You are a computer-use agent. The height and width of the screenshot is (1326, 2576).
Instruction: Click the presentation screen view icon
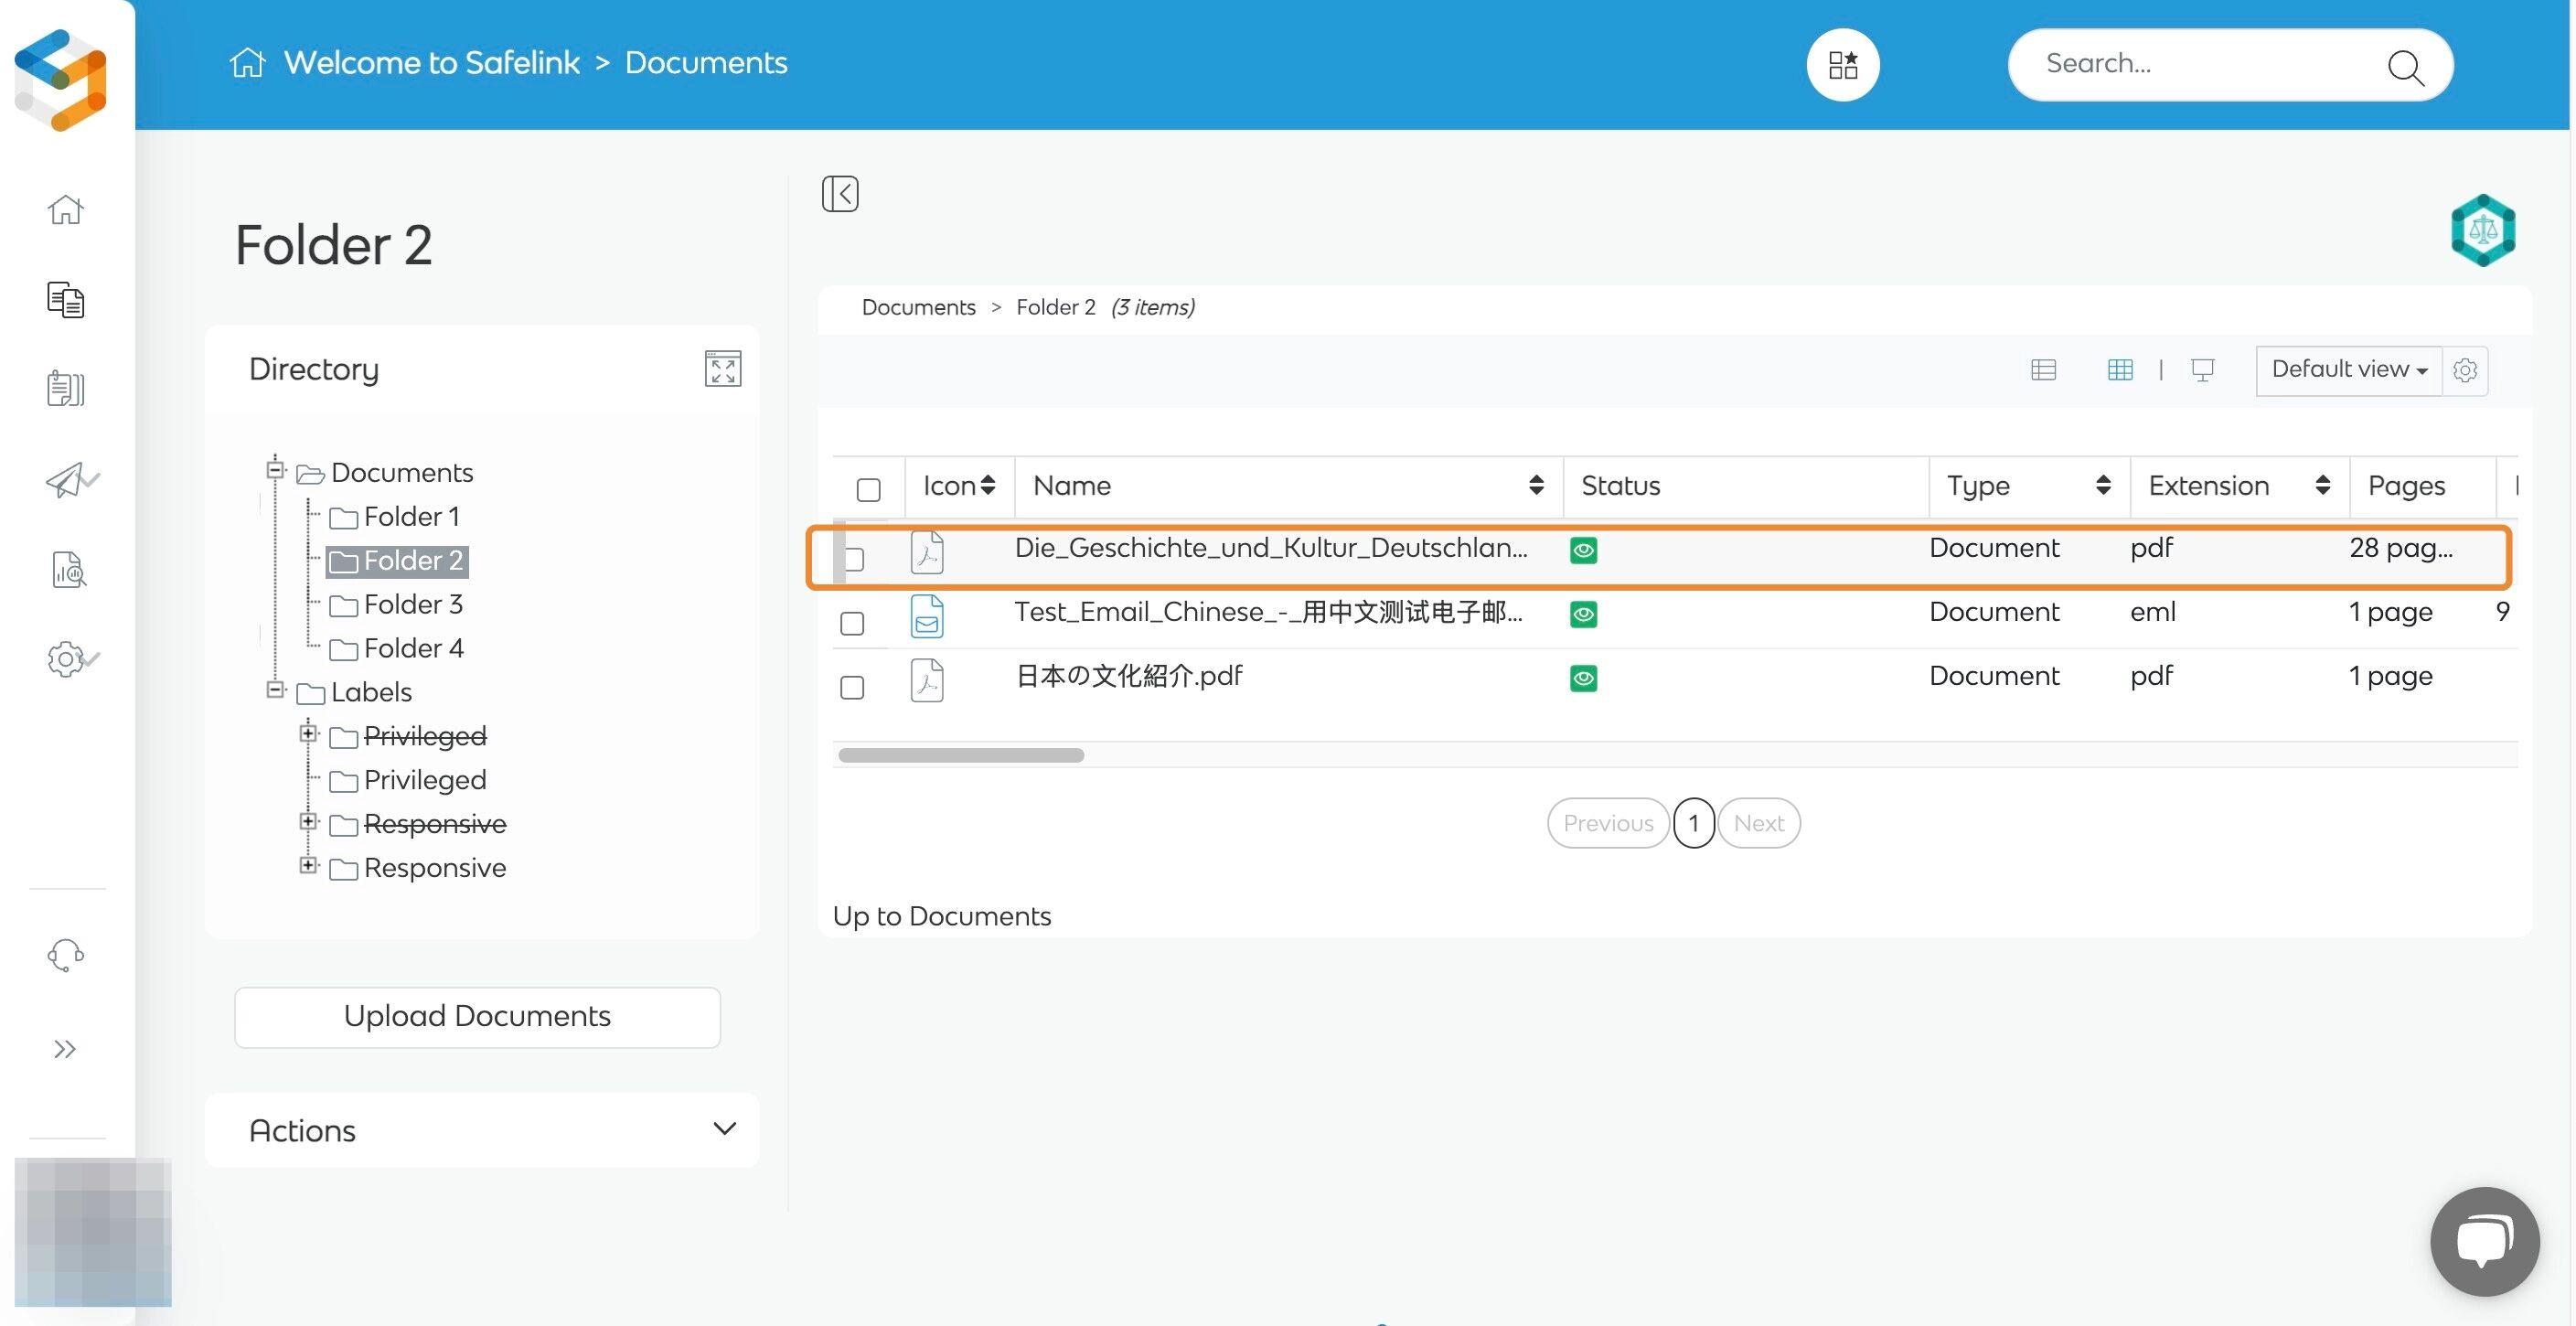pos(2202,370)
